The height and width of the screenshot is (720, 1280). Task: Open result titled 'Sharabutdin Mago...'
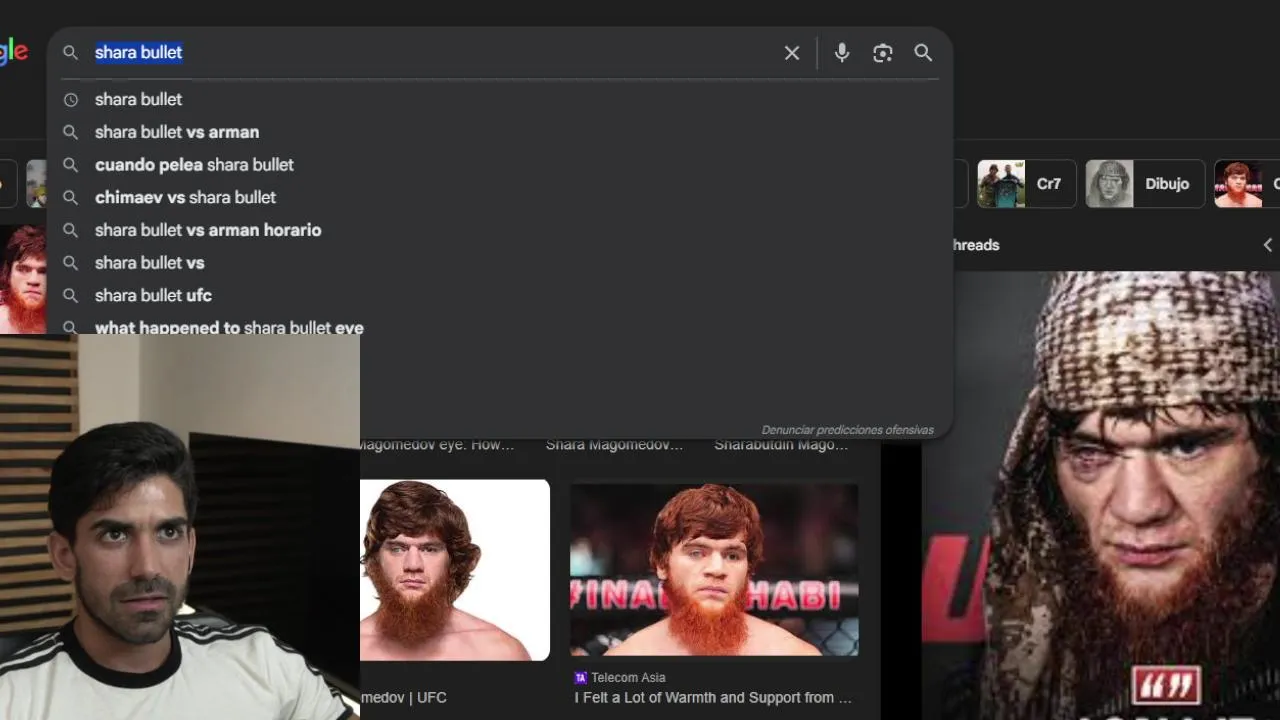tap(781, 445)
